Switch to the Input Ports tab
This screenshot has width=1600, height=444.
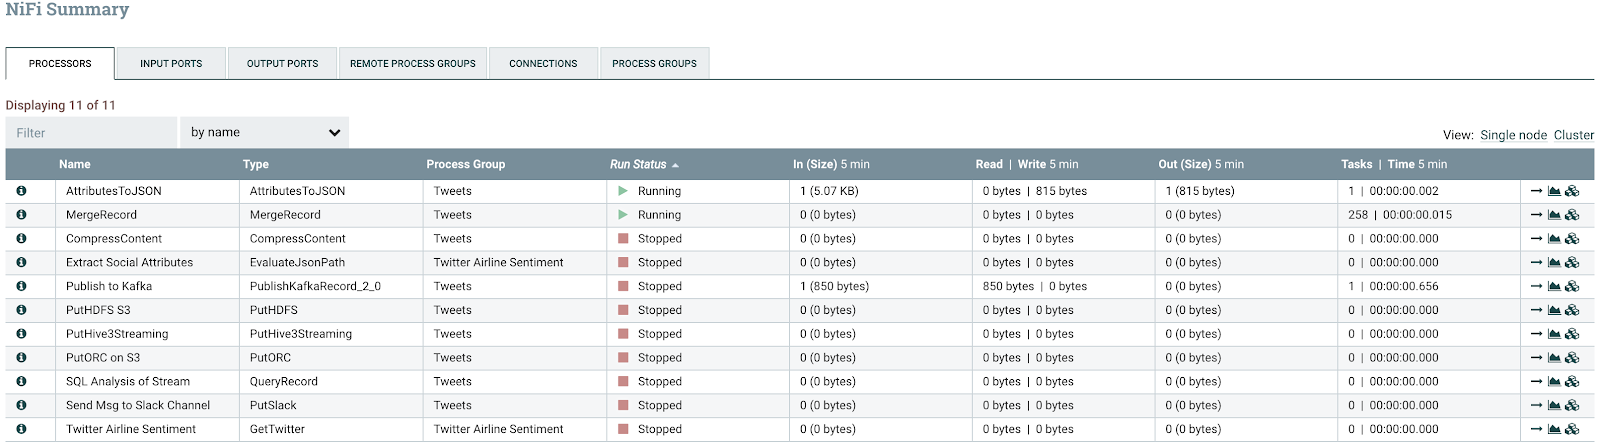(x=171, y=63)
